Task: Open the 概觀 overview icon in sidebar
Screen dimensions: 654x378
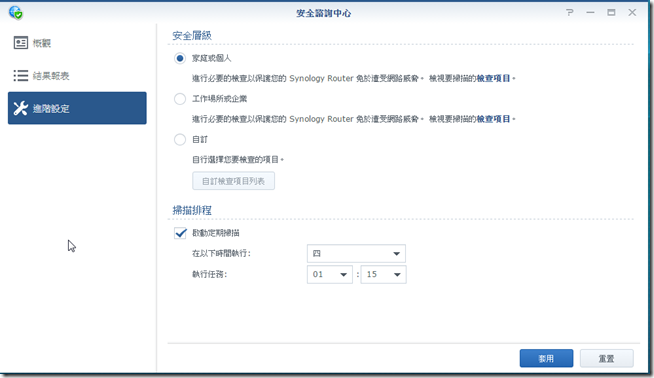Action: [20, 43]
